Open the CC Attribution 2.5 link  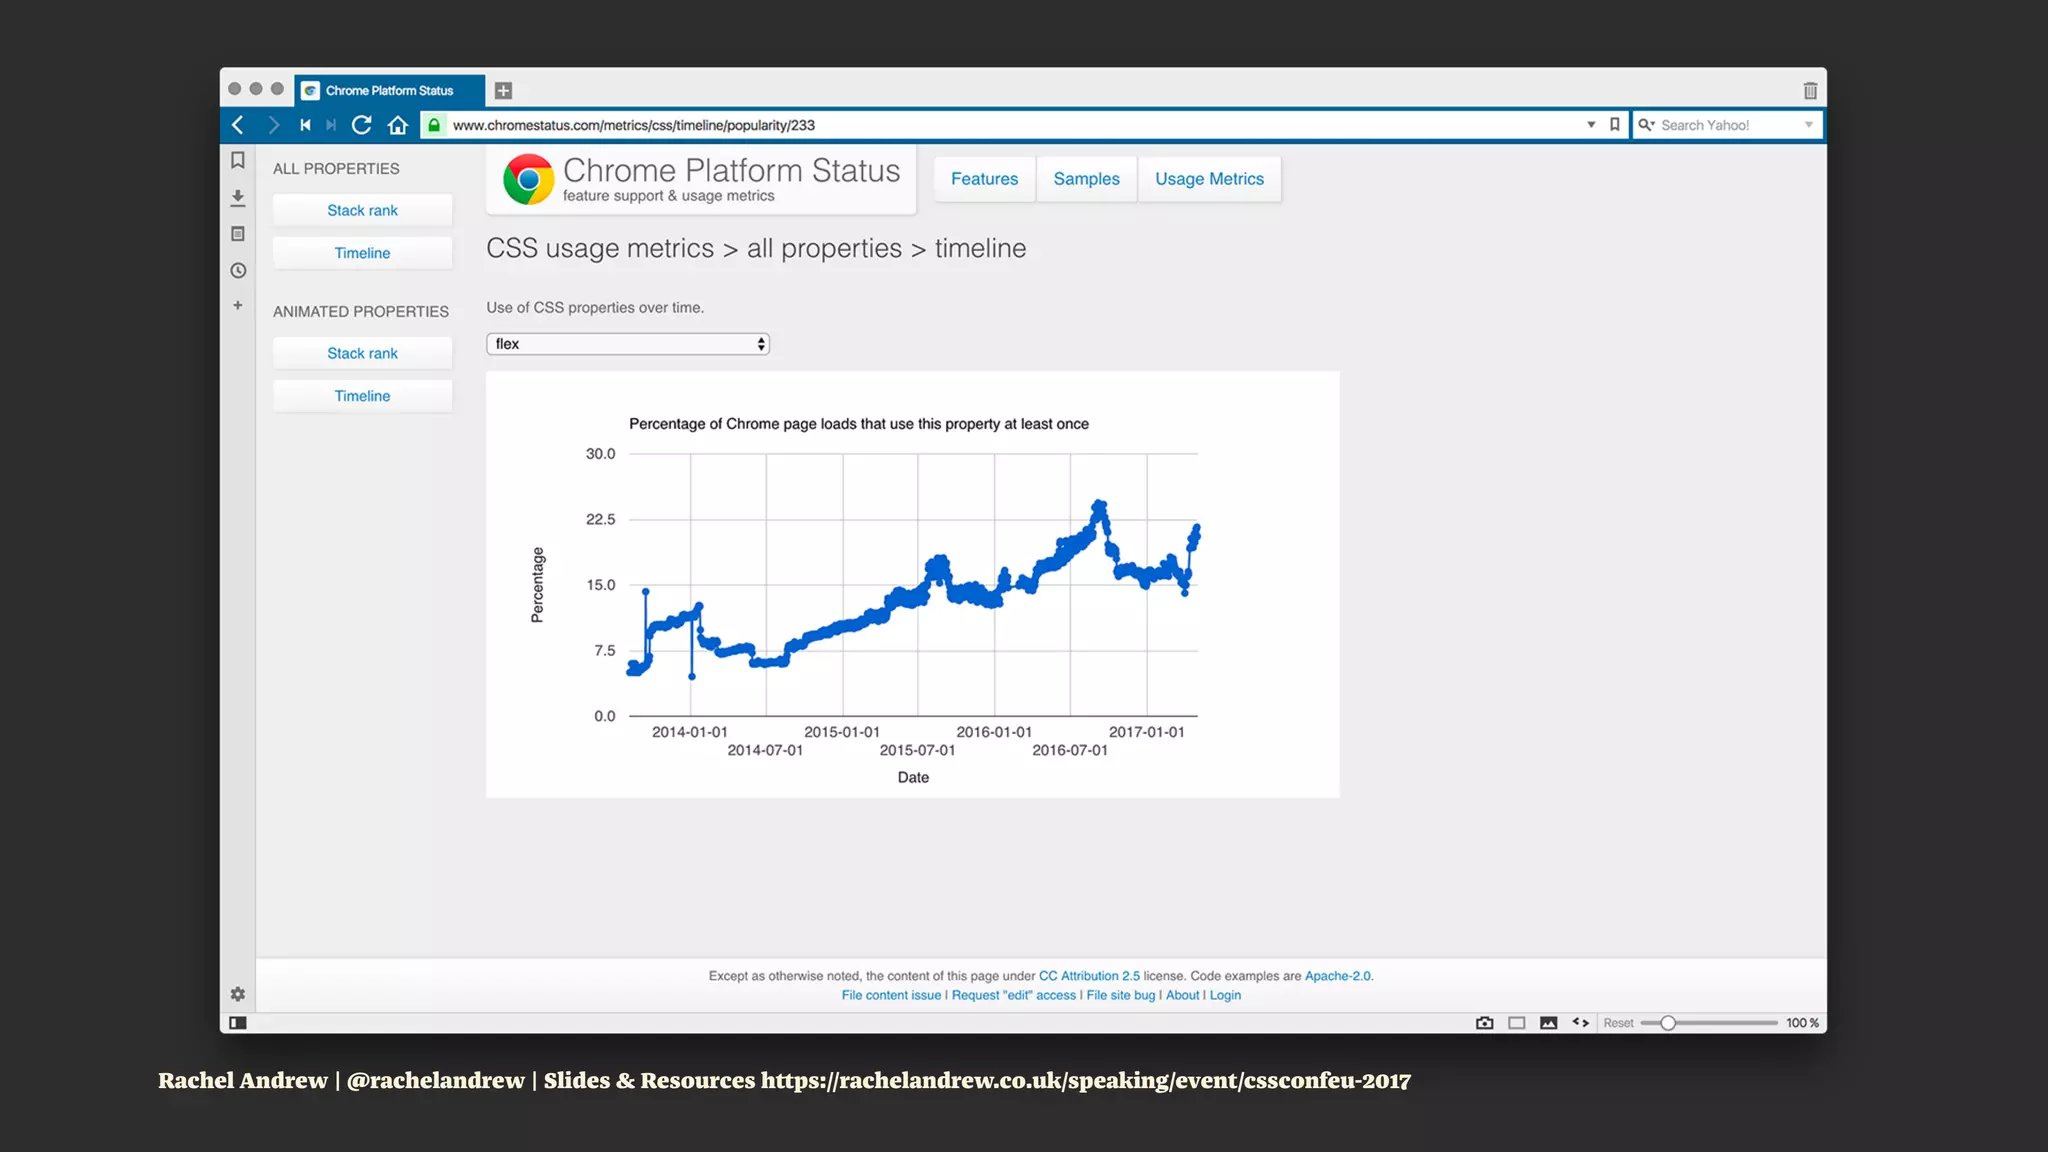coord(1088,976)
